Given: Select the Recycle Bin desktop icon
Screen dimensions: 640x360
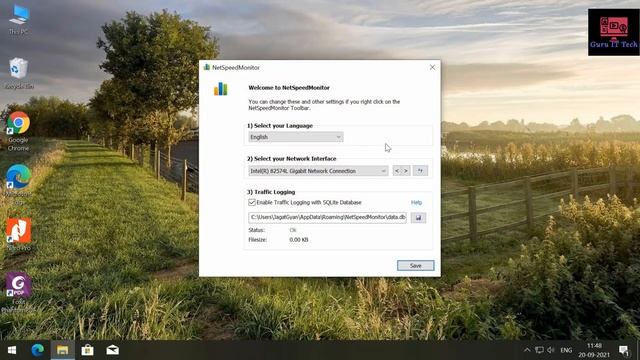Looking at the screenshot, I should pyautogui.click(x=18, y=73).
